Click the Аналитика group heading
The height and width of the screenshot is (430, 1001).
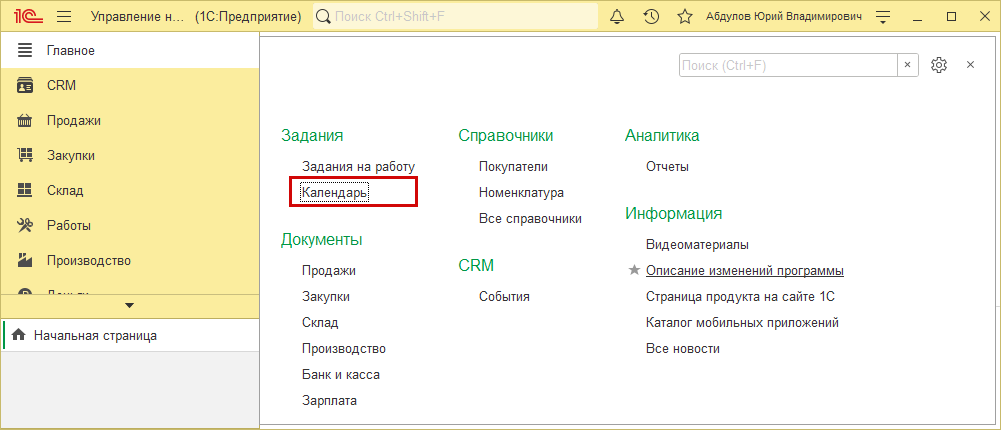point(662,135)
